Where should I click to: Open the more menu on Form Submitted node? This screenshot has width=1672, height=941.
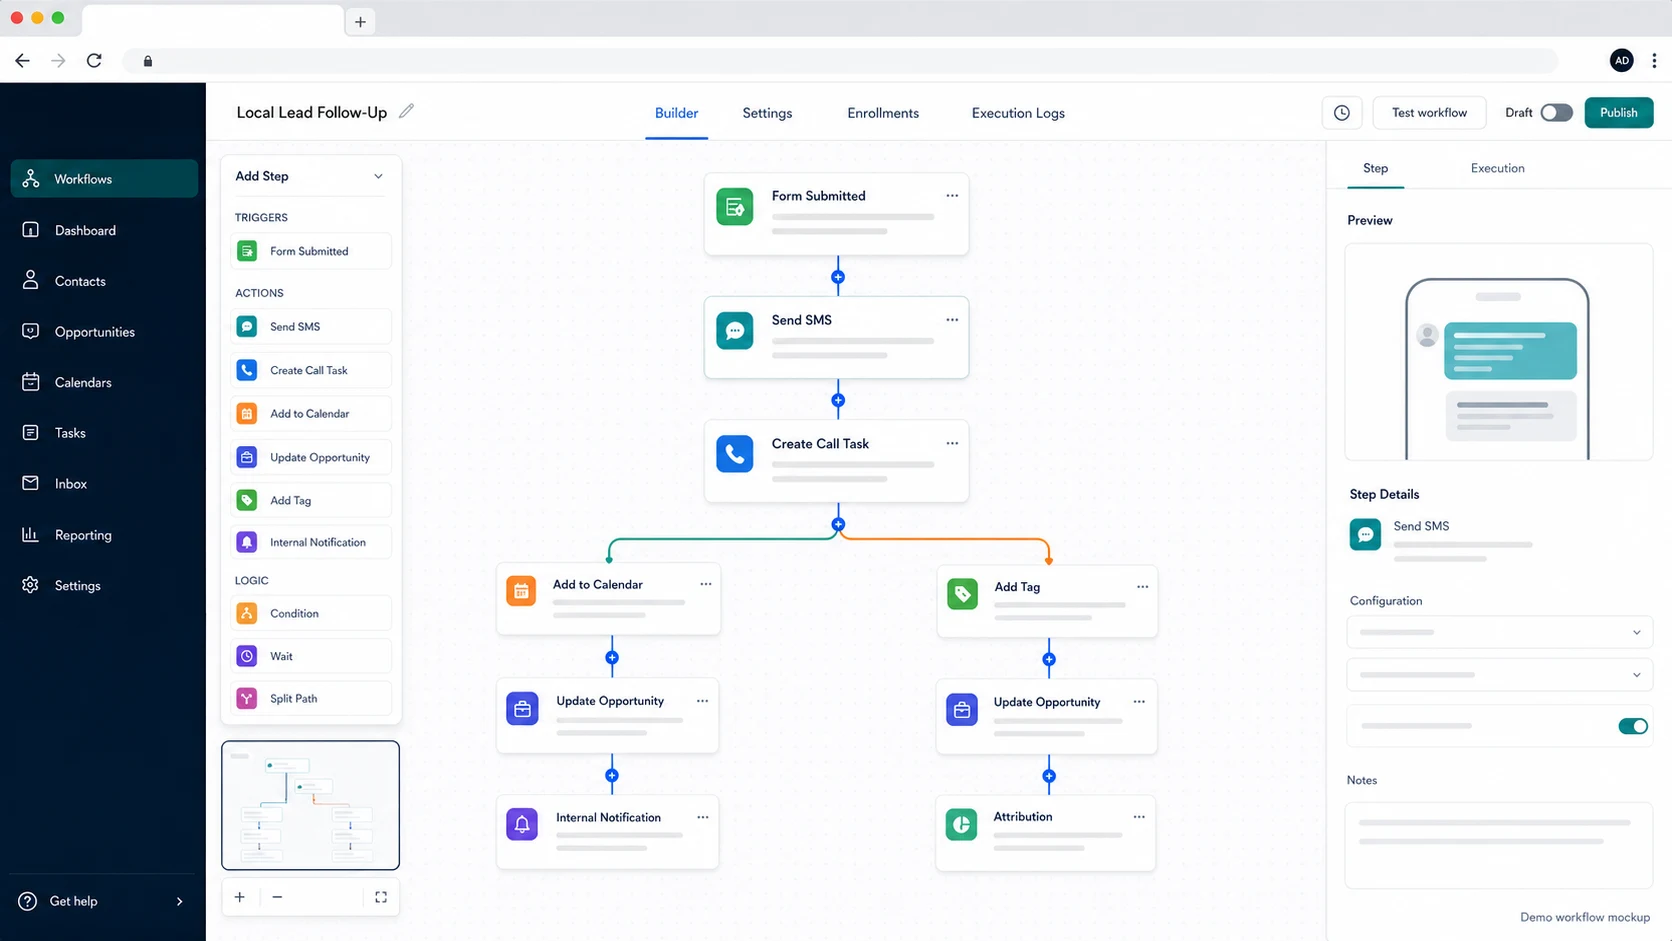click(x=952, y=196)
